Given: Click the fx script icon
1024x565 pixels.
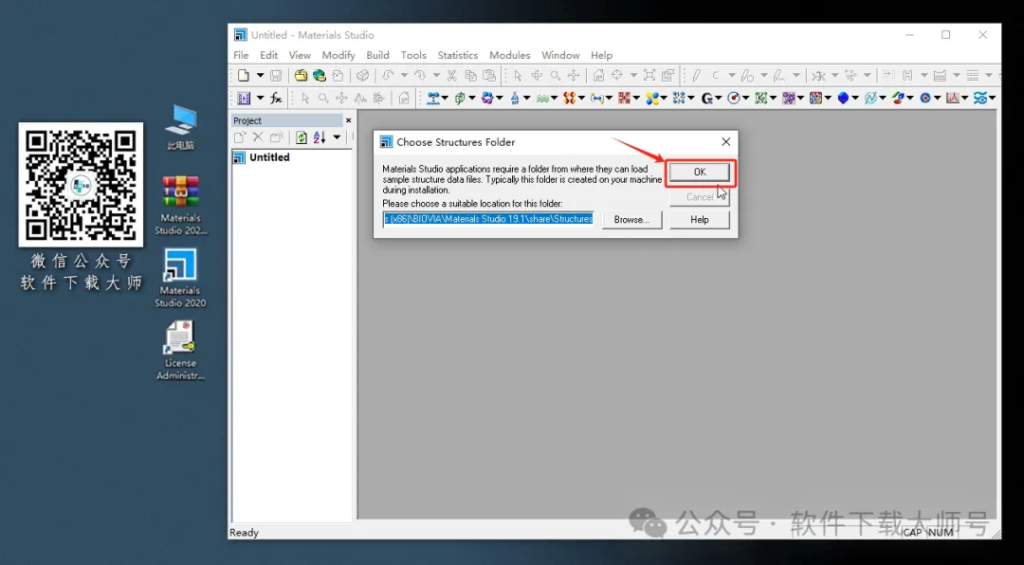Looking at the screenshot, I should pos(276,98).
